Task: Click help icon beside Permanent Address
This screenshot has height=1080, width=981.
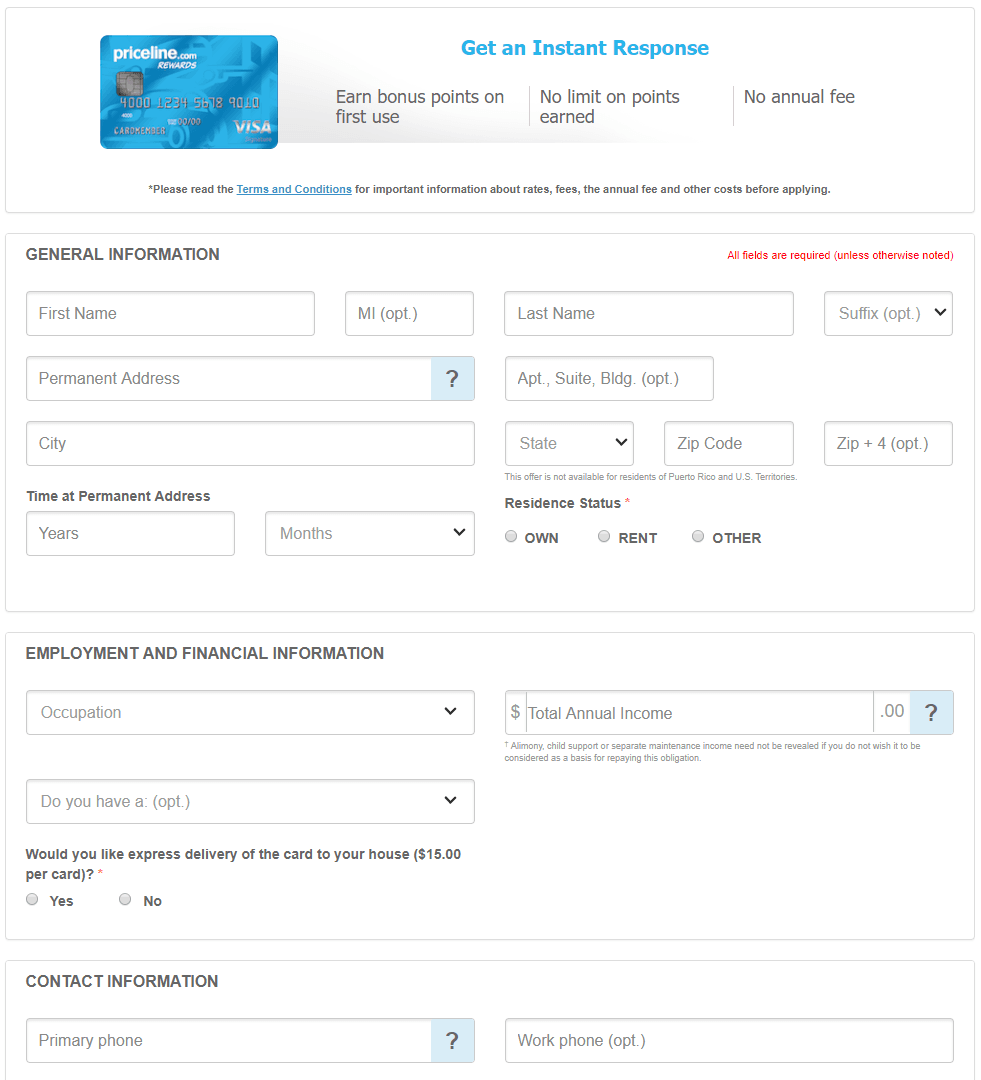Action: pyautogui.click(x=452, y=379)
